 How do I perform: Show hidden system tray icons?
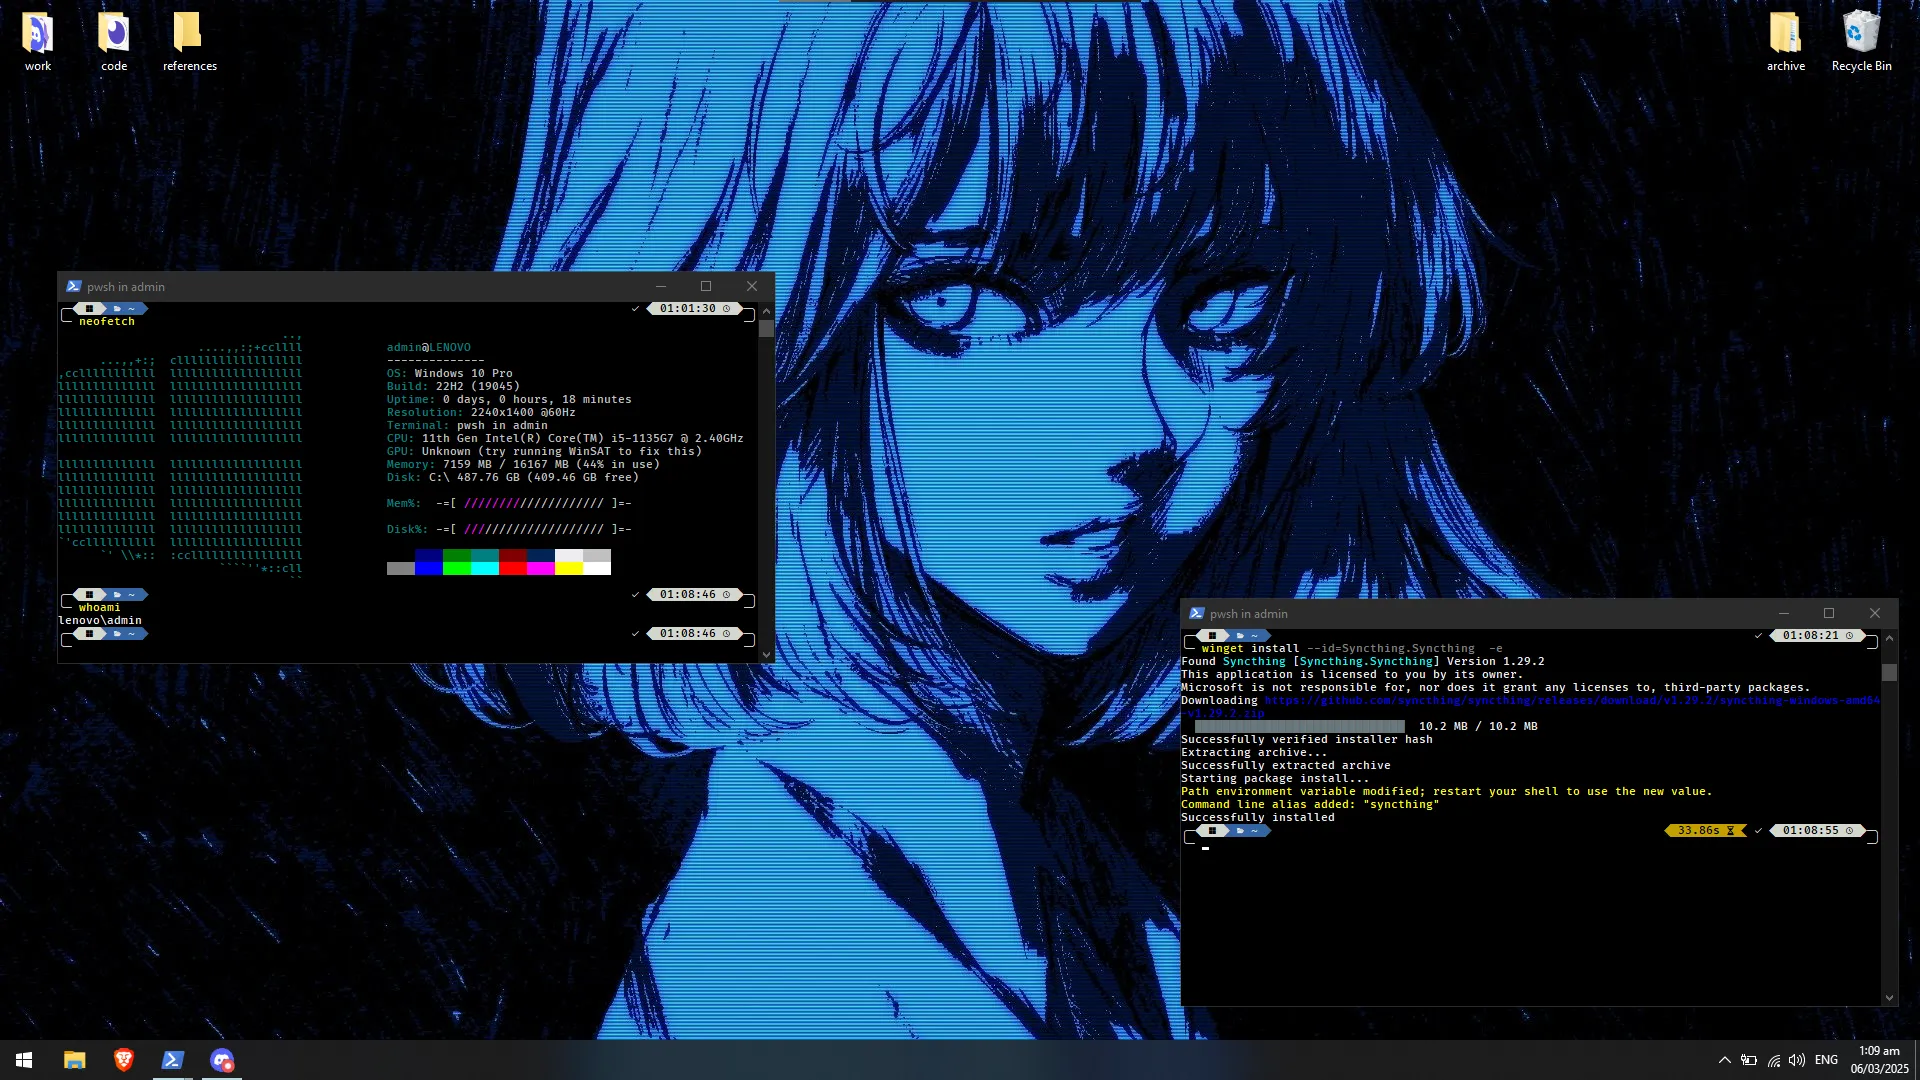click(x=1725, y=1060)
